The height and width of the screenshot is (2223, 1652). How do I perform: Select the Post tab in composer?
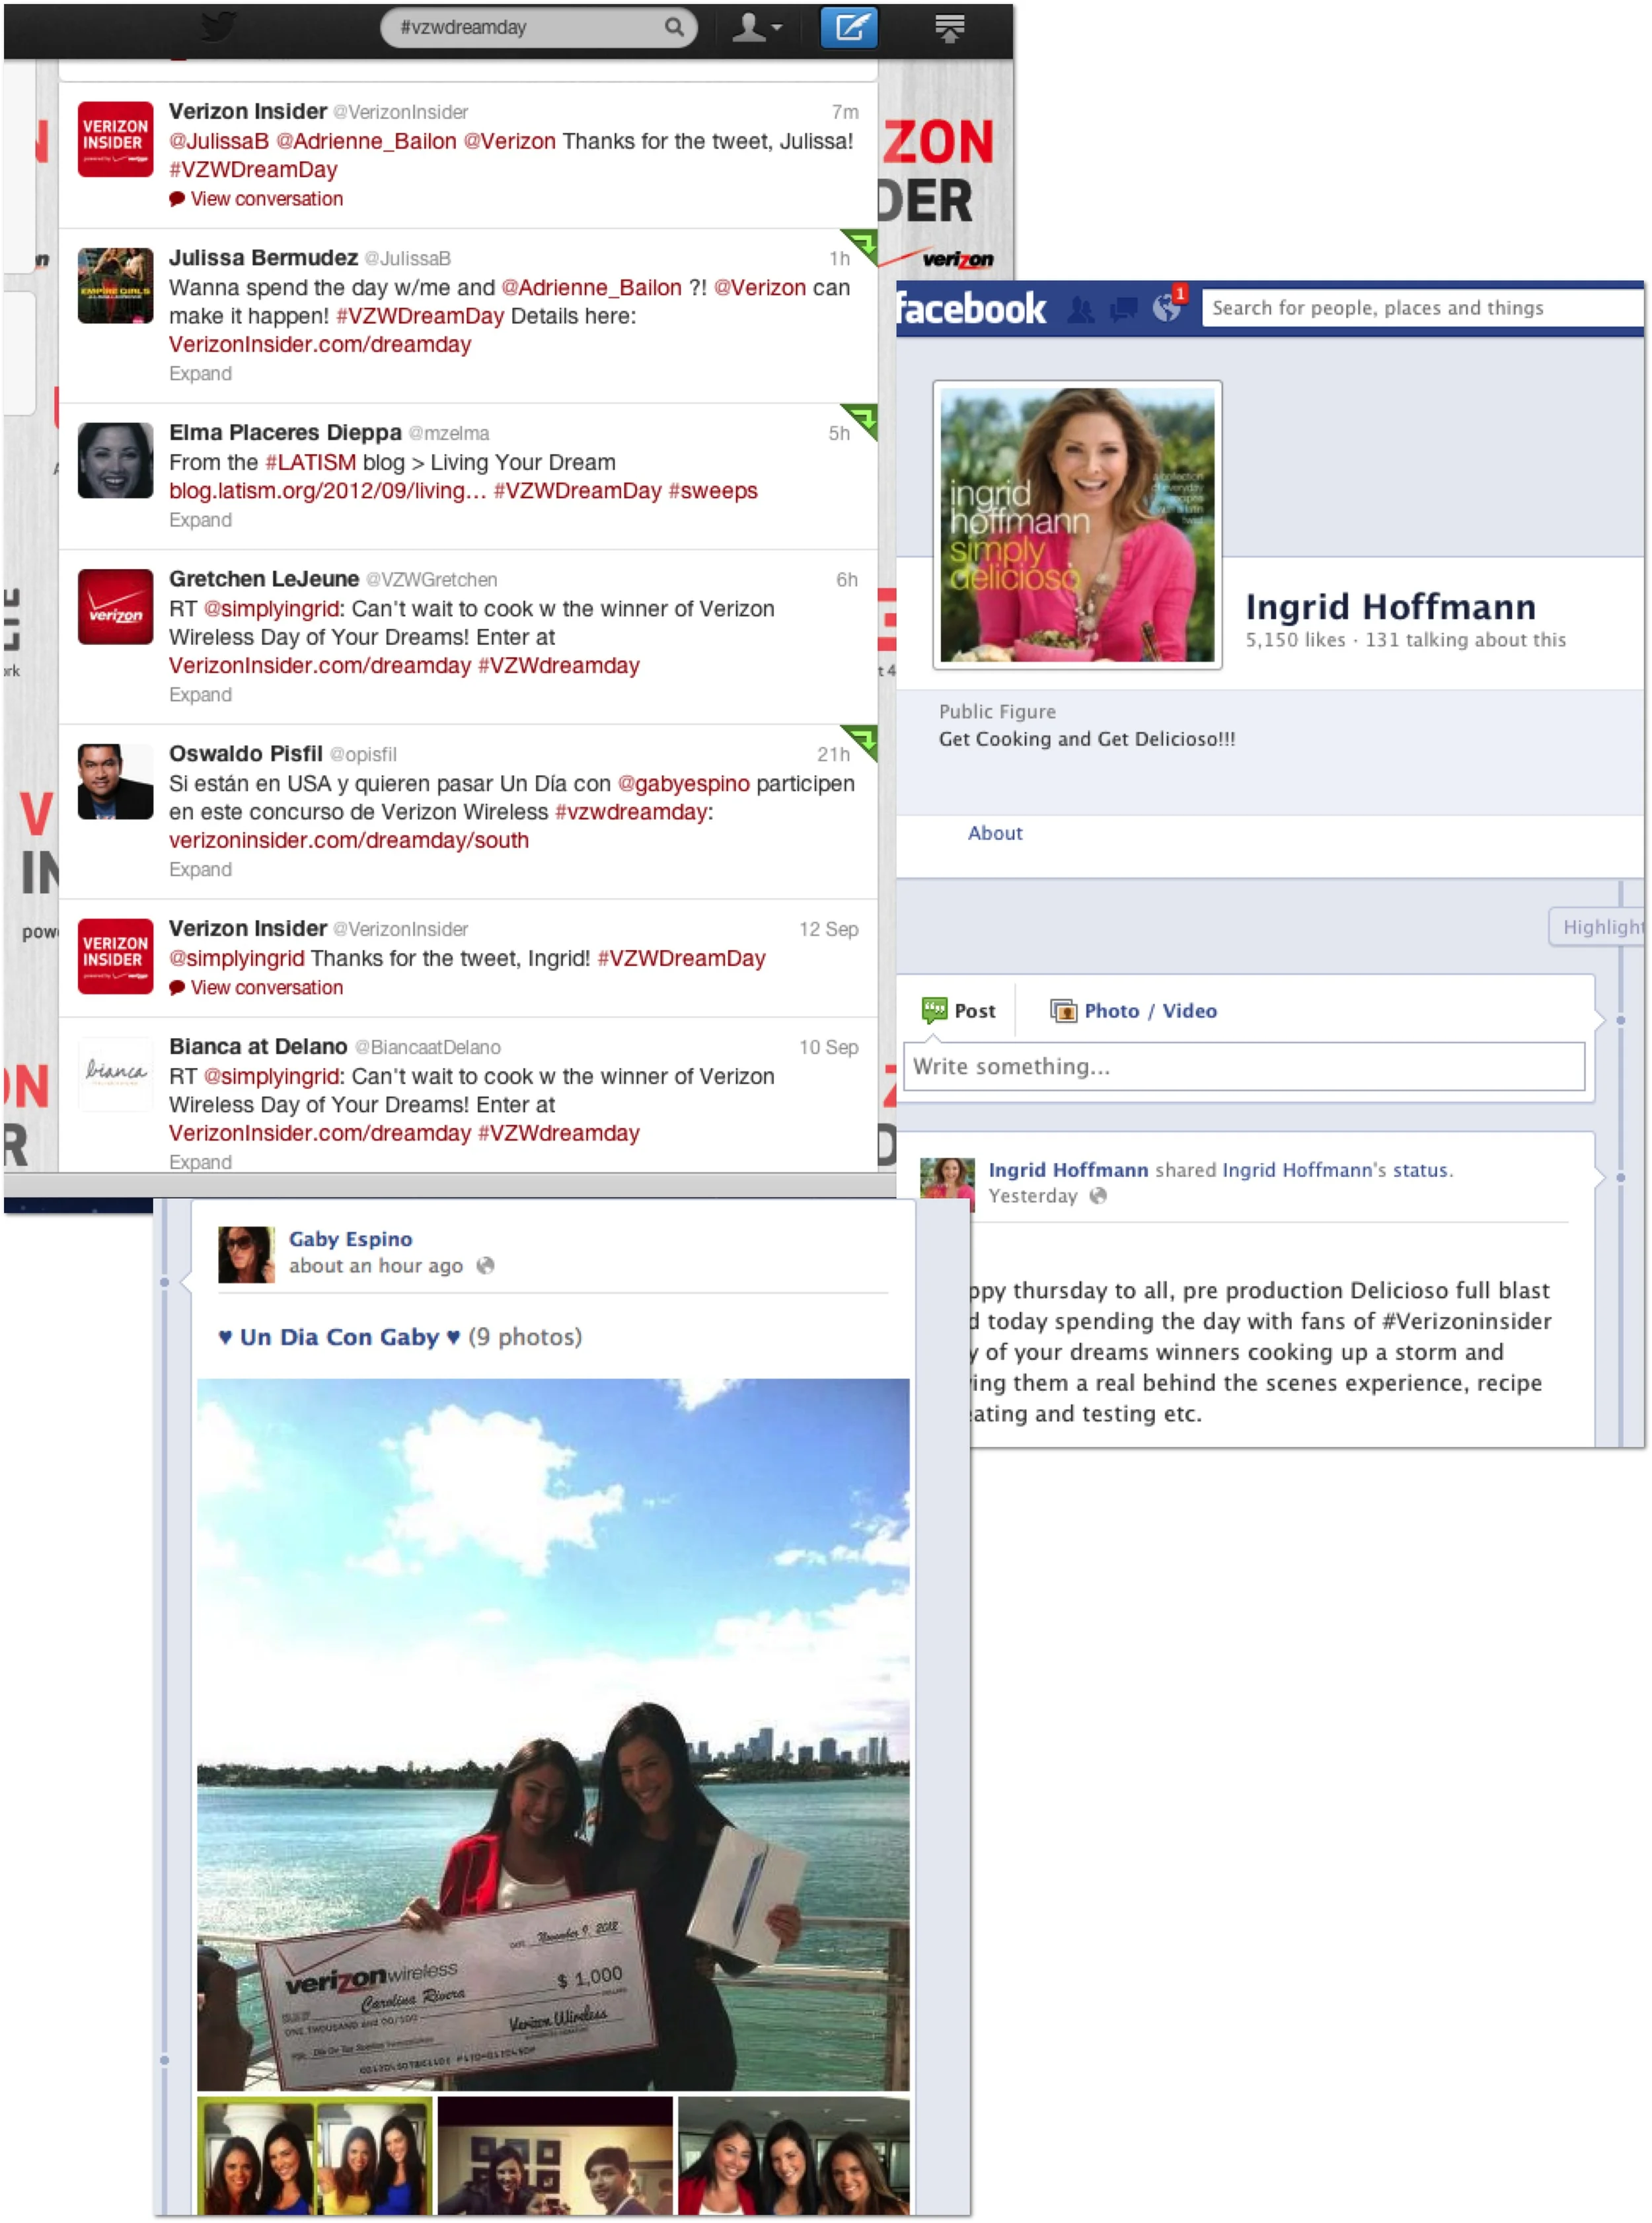[x=958, y=1010]
